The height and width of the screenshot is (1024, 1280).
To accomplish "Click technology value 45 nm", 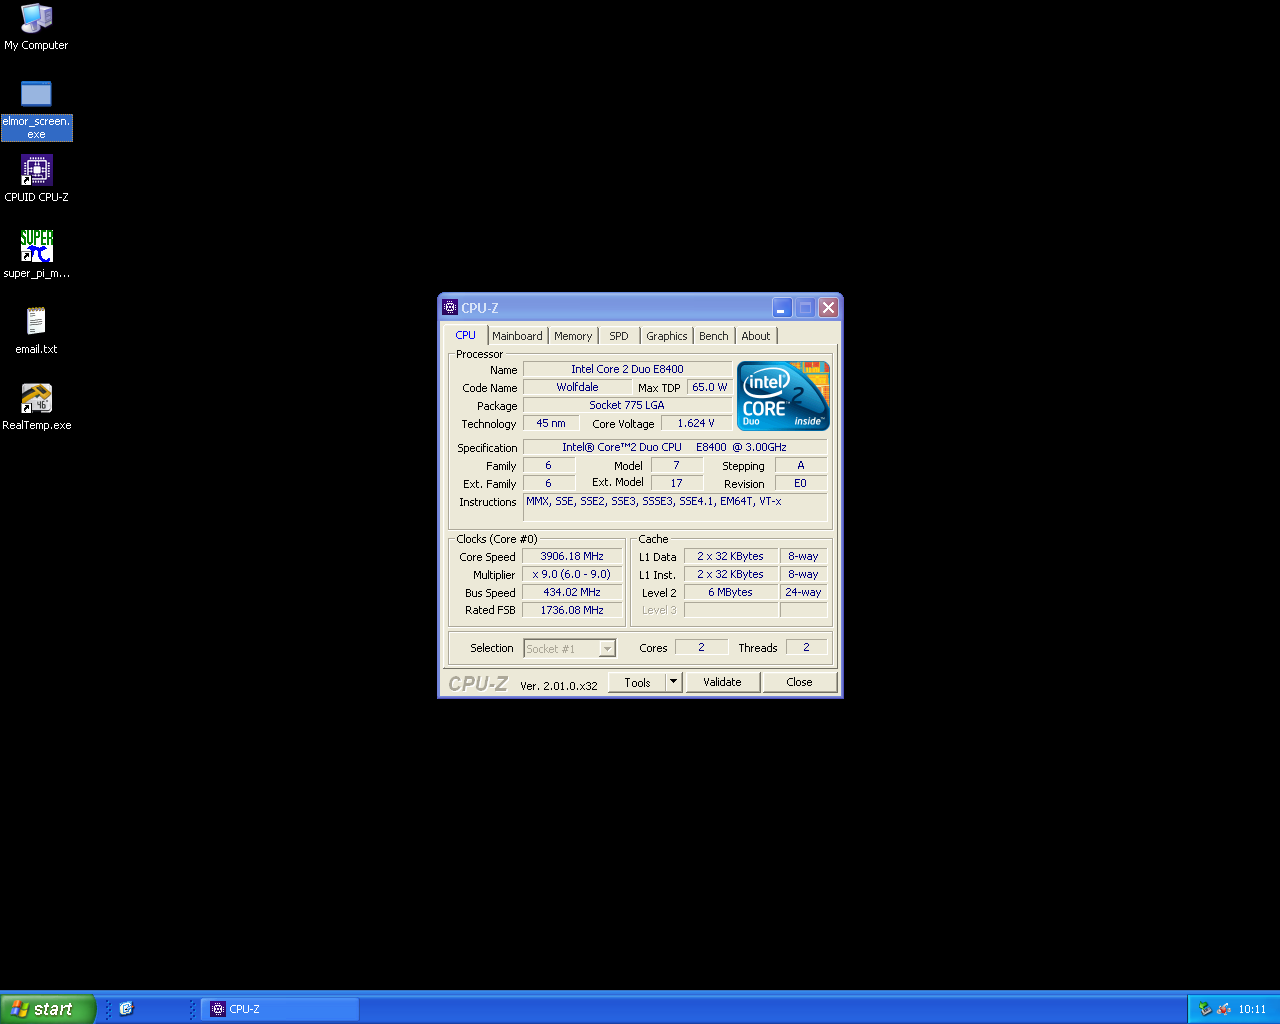I will click(x=551, y=423).
